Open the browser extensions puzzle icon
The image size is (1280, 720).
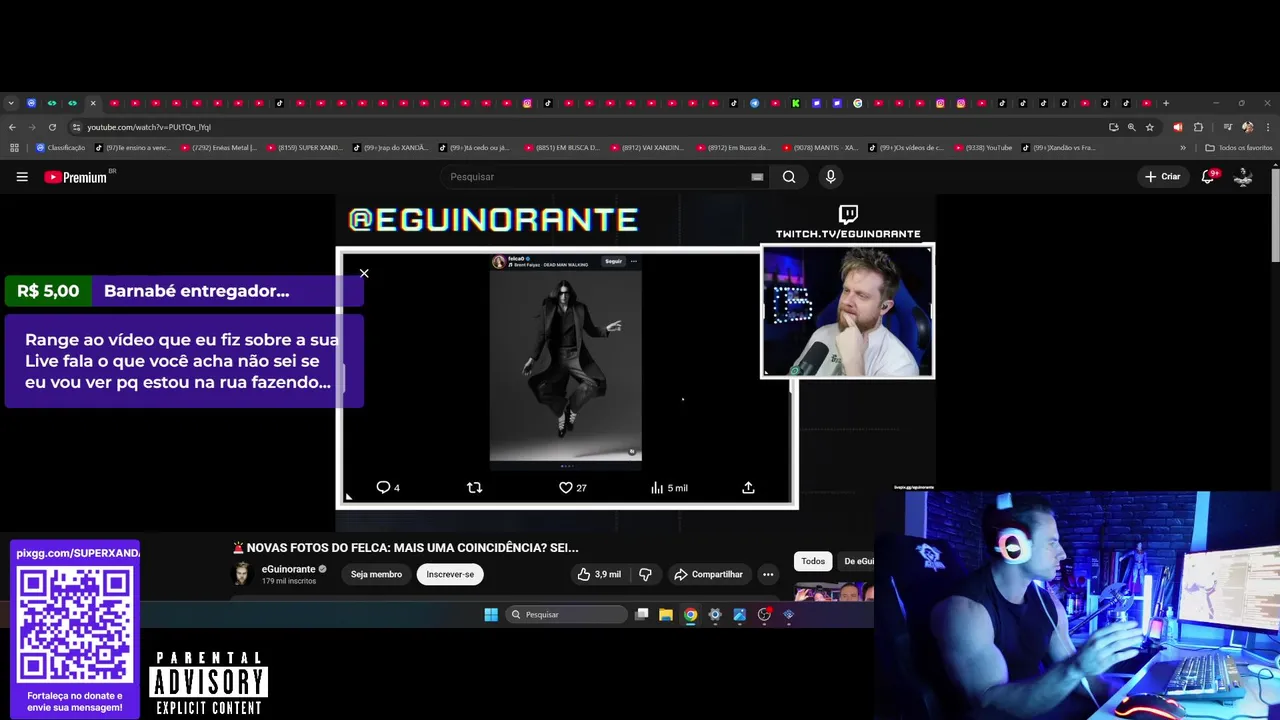pos(1198,127)
